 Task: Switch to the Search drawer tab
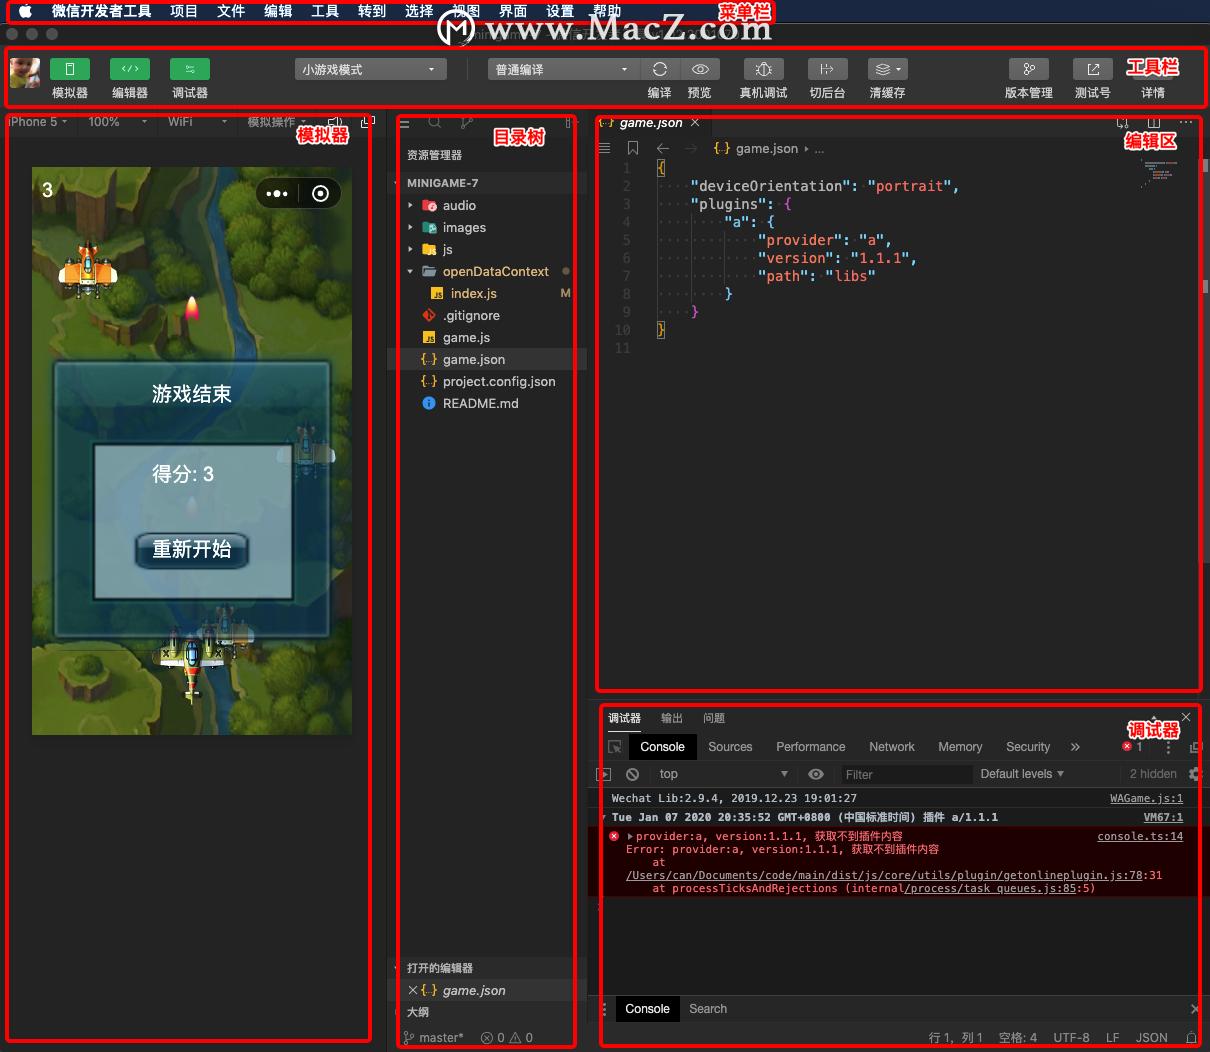708,1009
